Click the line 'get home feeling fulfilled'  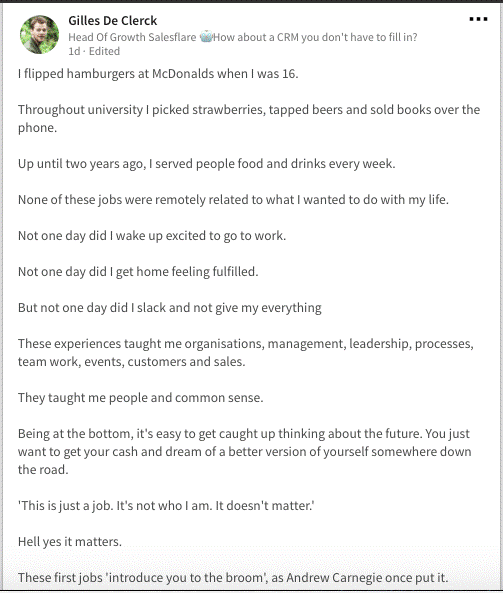click(138, 272)
